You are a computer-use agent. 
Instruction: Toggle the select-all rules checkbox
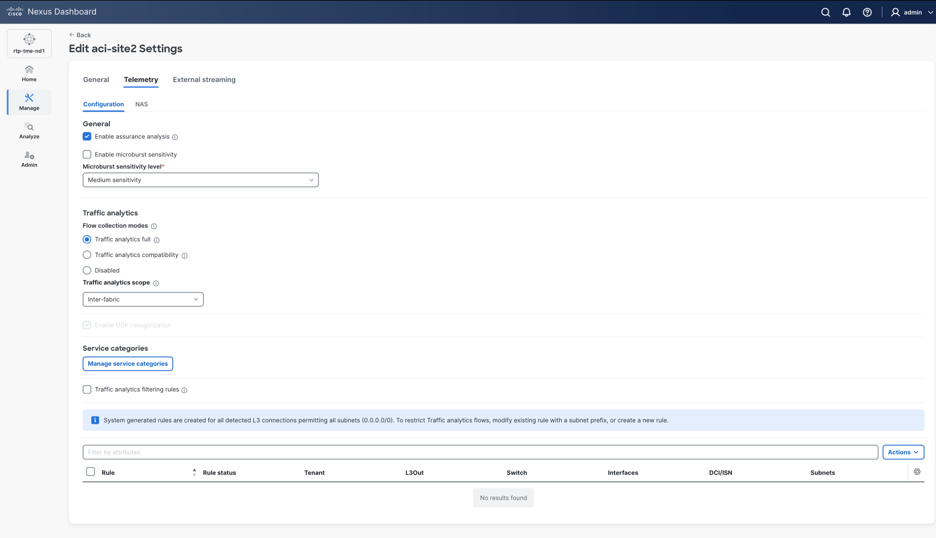click(91, 472)
